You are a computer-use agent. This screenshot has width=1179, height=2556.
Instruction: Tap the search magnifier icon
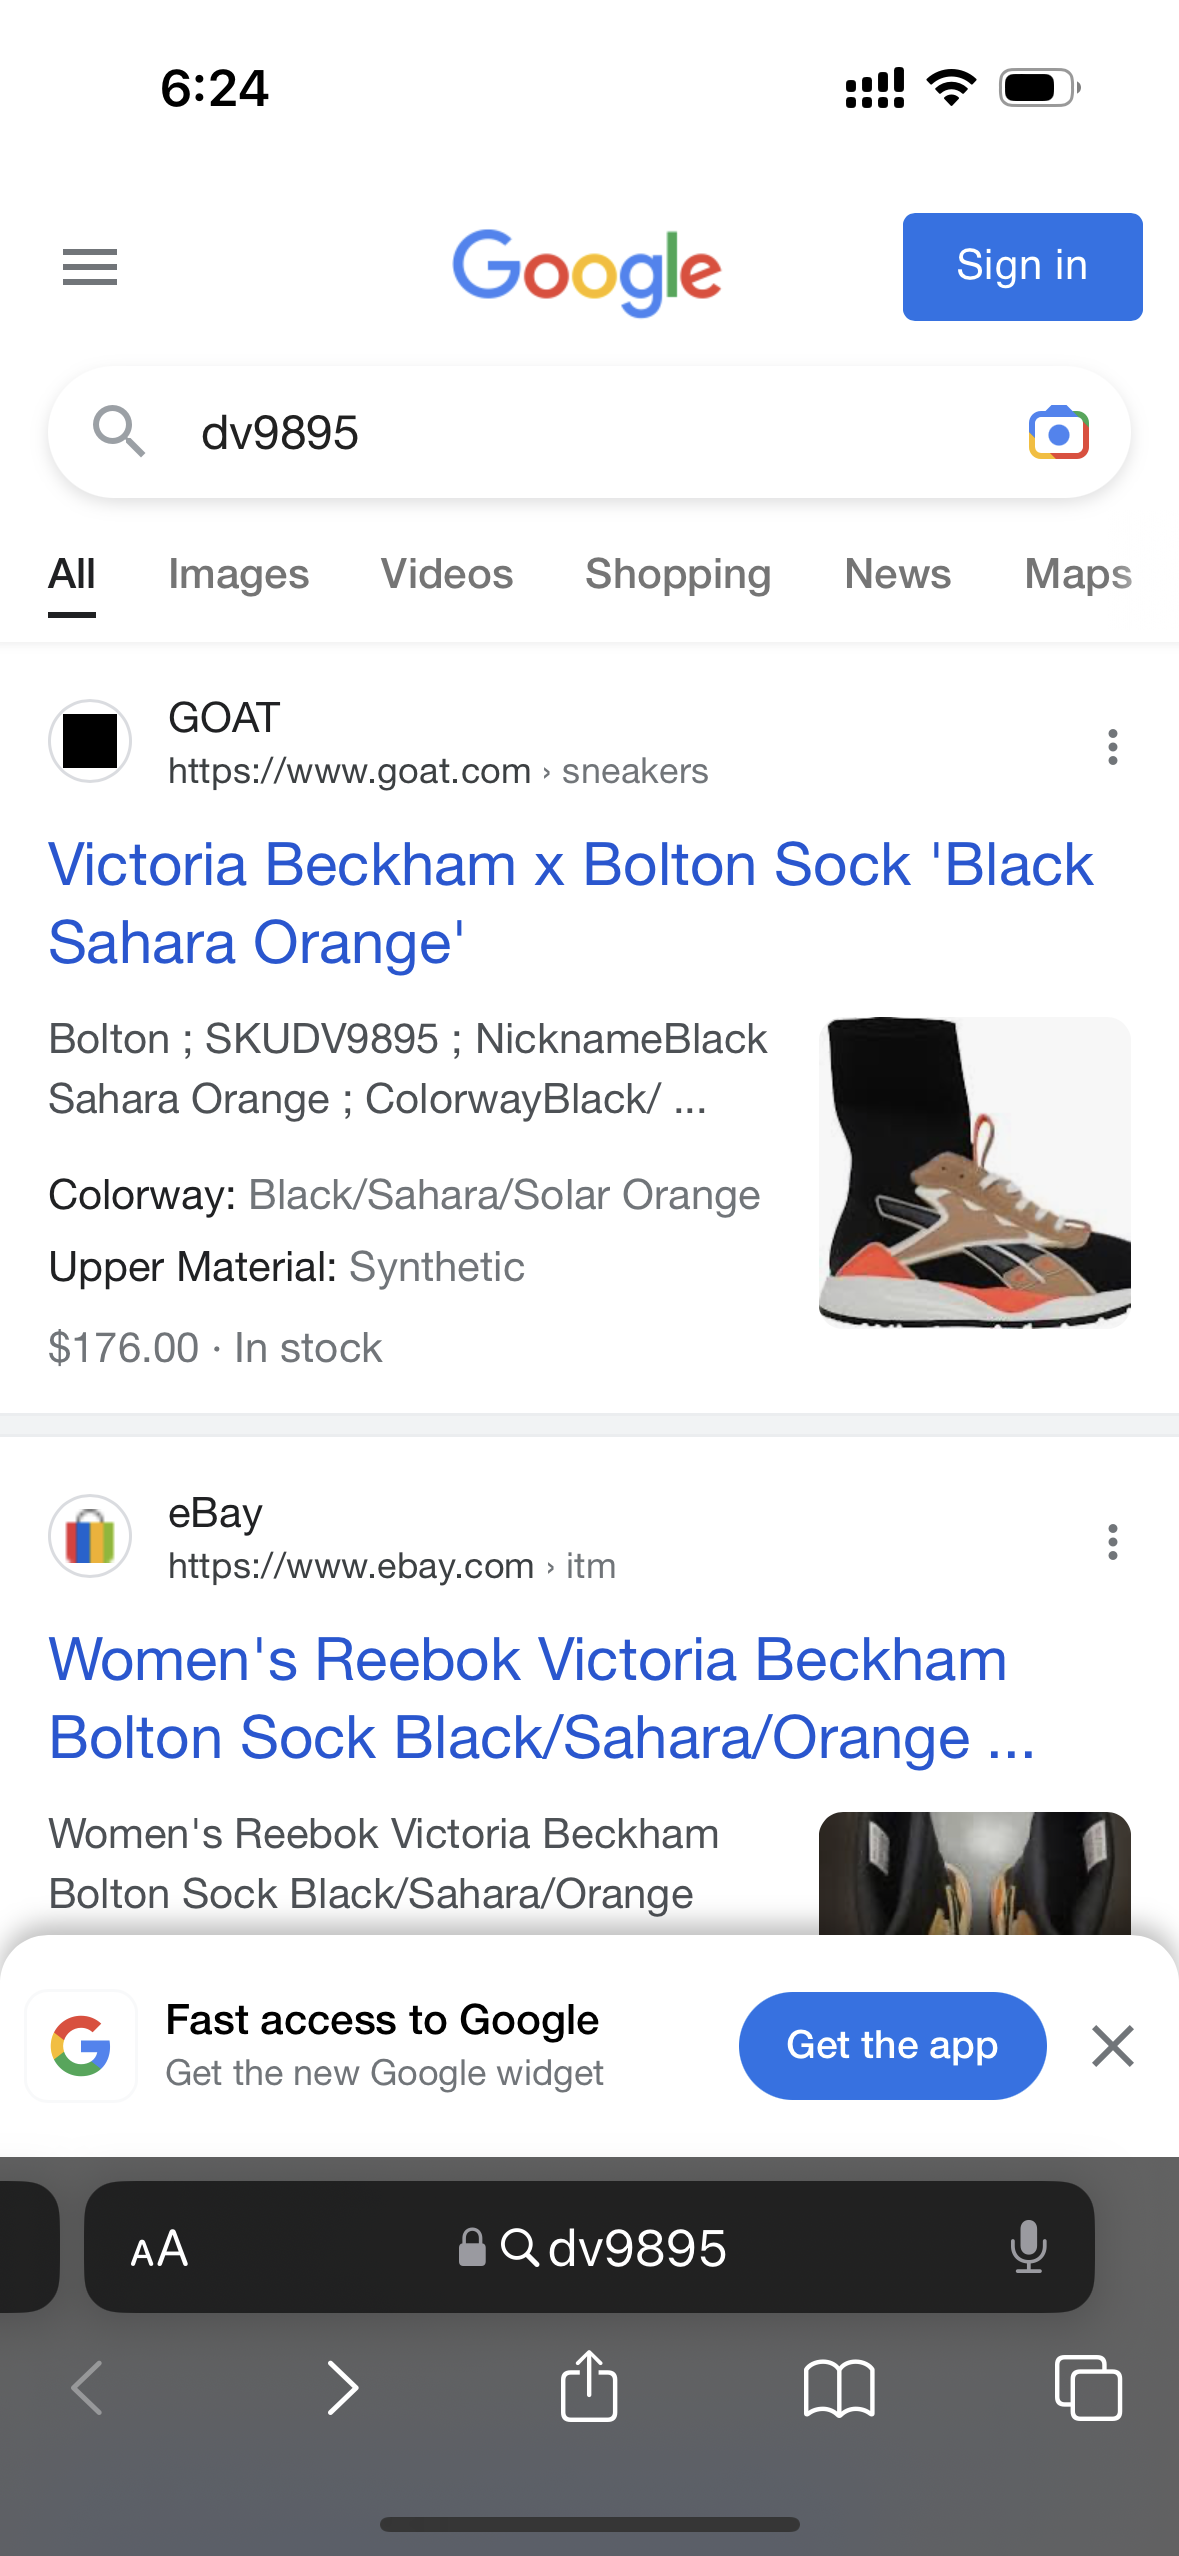click(118, 431)
